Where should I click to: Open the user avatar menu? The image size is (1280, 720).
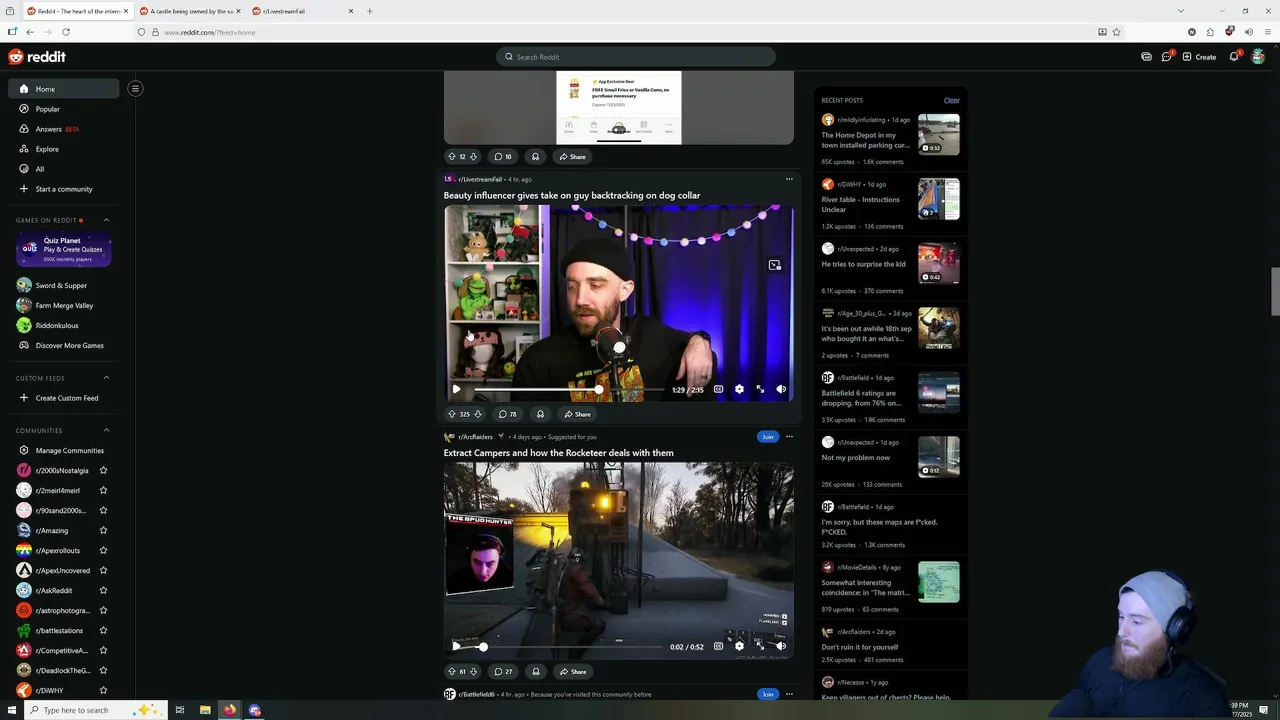coord(1258,57)
